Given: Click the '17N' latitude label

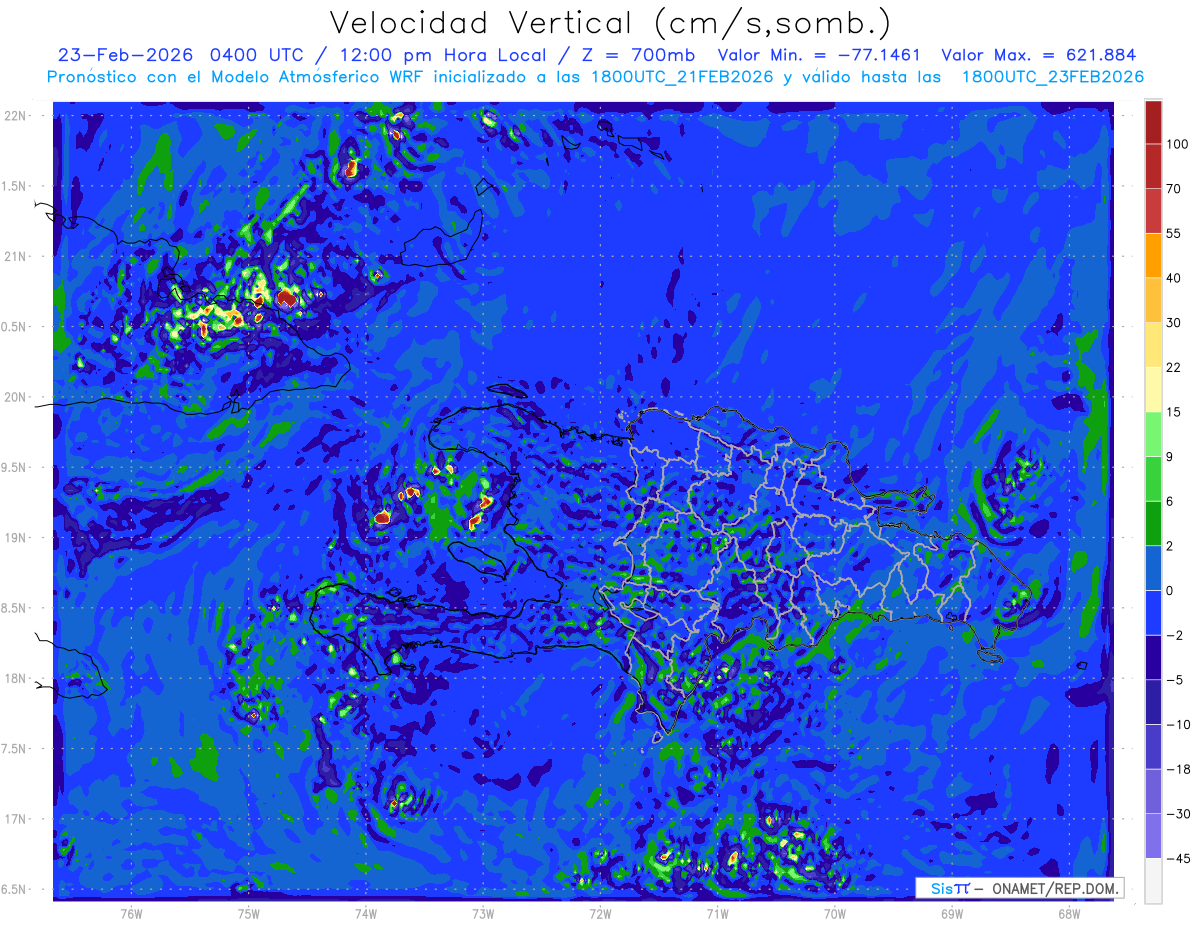Looking at the screenshot, I should tap(17, 819).
